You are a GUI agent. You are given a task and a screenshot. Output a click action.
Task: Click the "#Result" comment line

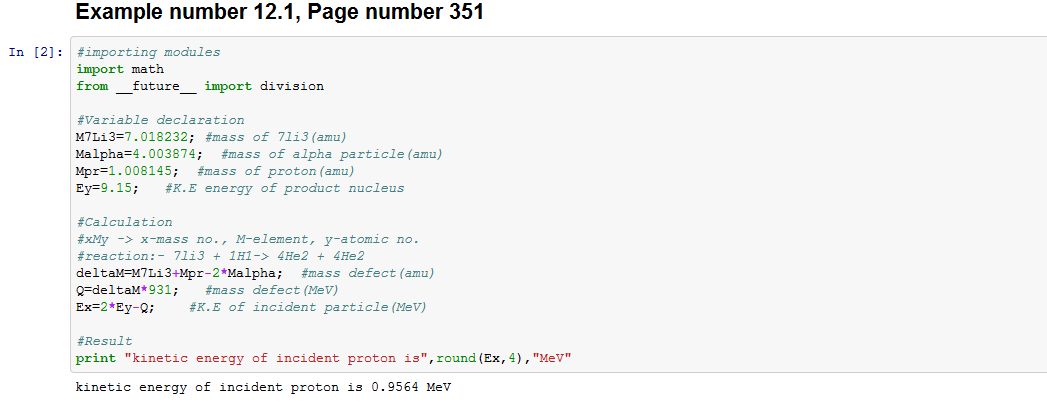[x=104, y=341]
